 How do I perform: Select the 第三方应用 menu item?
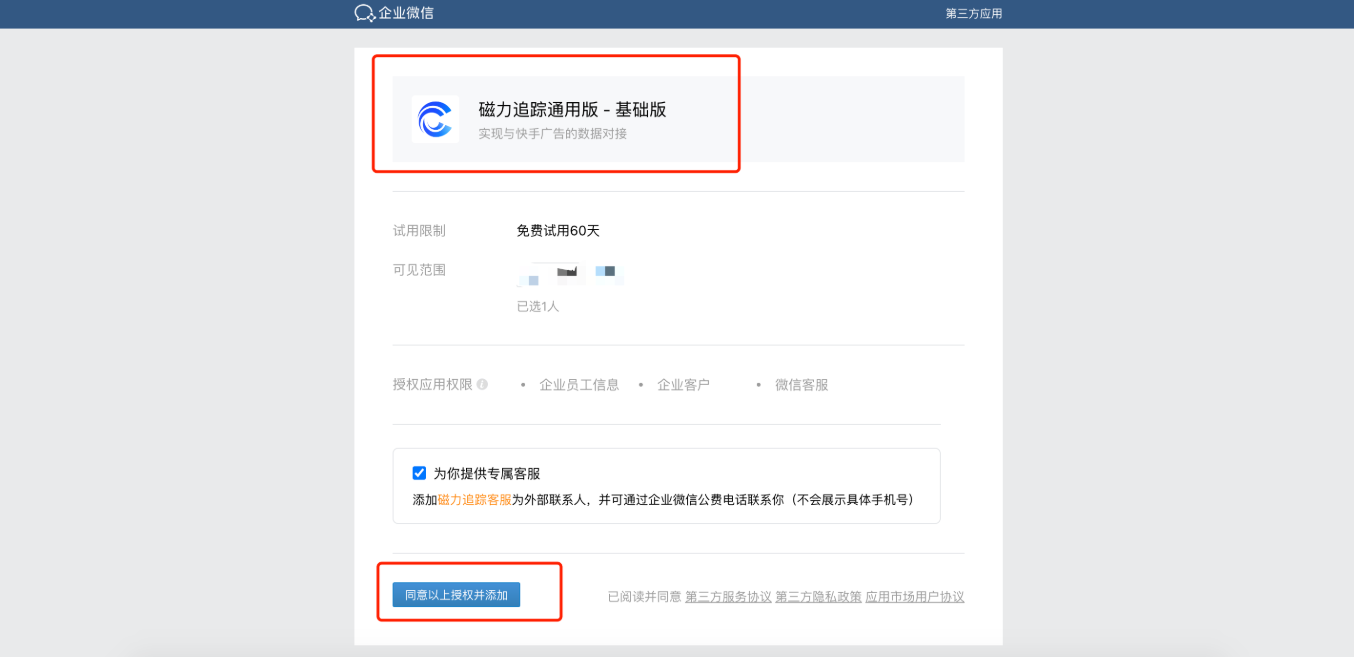972,13
